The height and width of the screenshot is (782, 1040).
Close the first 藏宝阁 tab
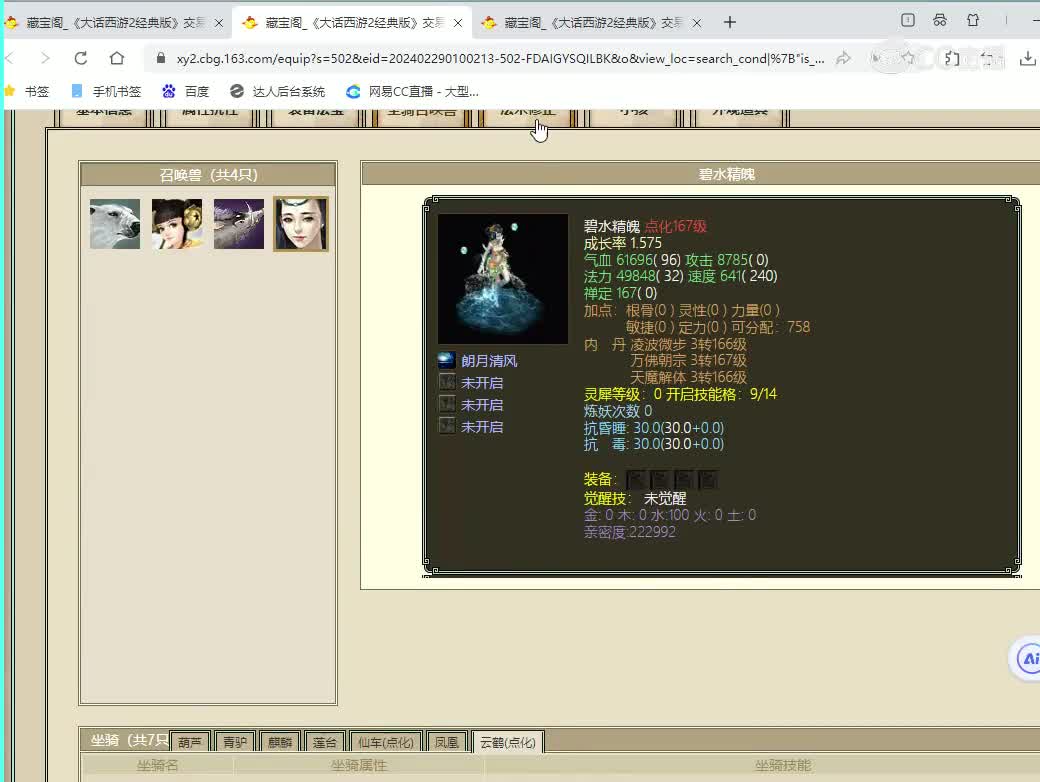point(219,23)
